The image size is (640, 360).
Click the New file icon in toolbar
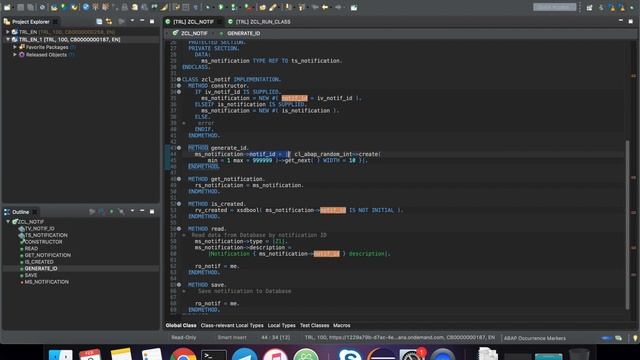click(7, 7)
